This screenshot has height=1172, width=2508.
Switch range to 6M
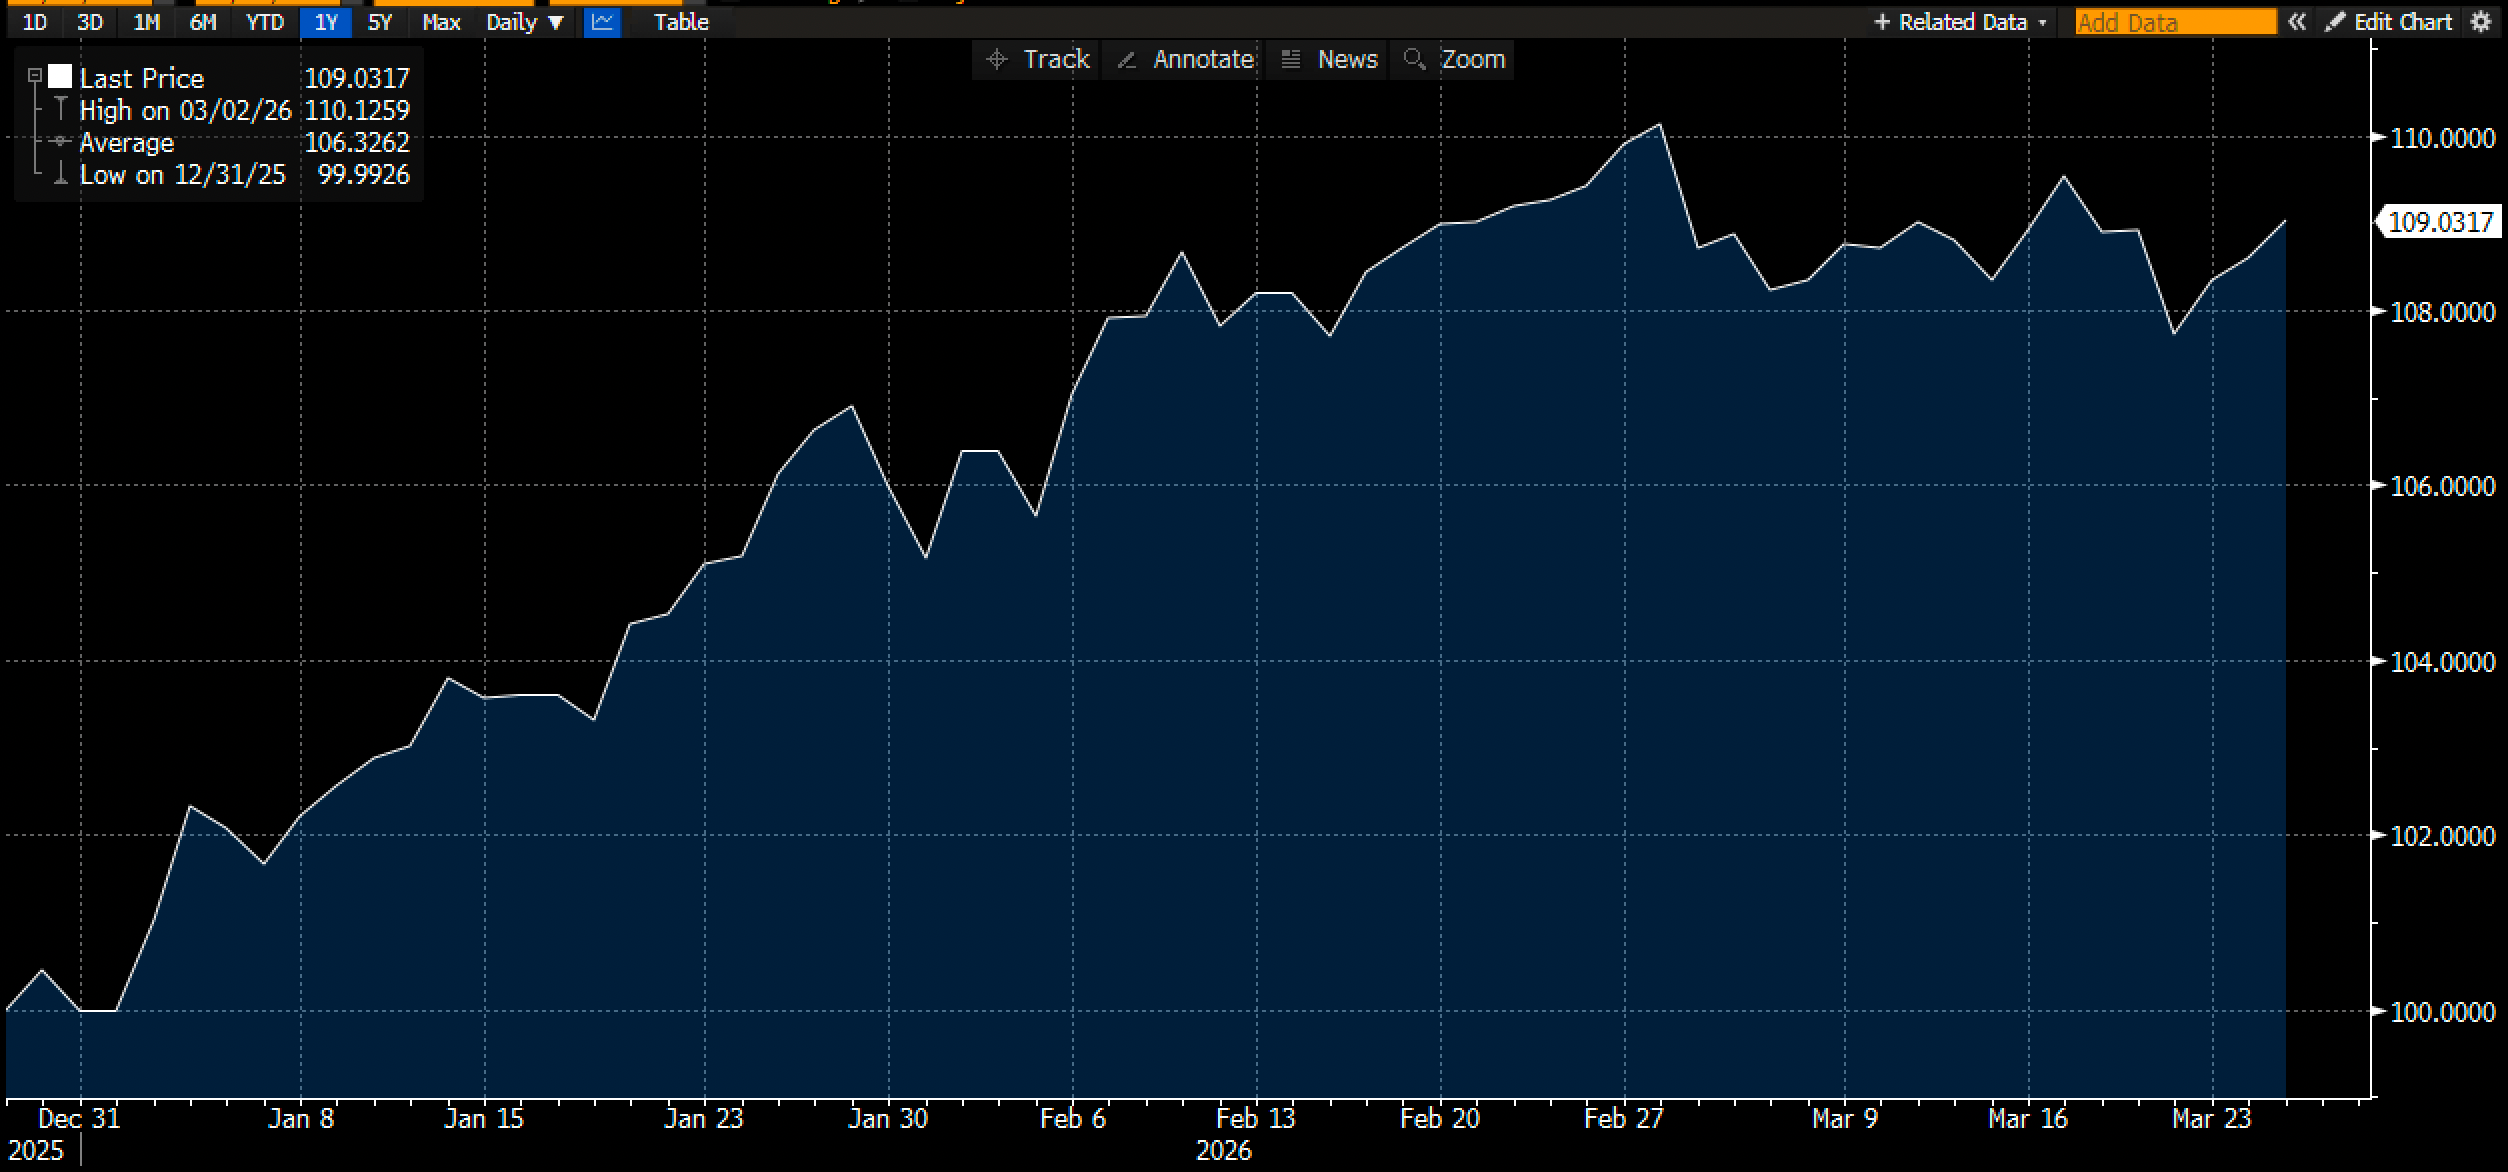click(203, 22)
